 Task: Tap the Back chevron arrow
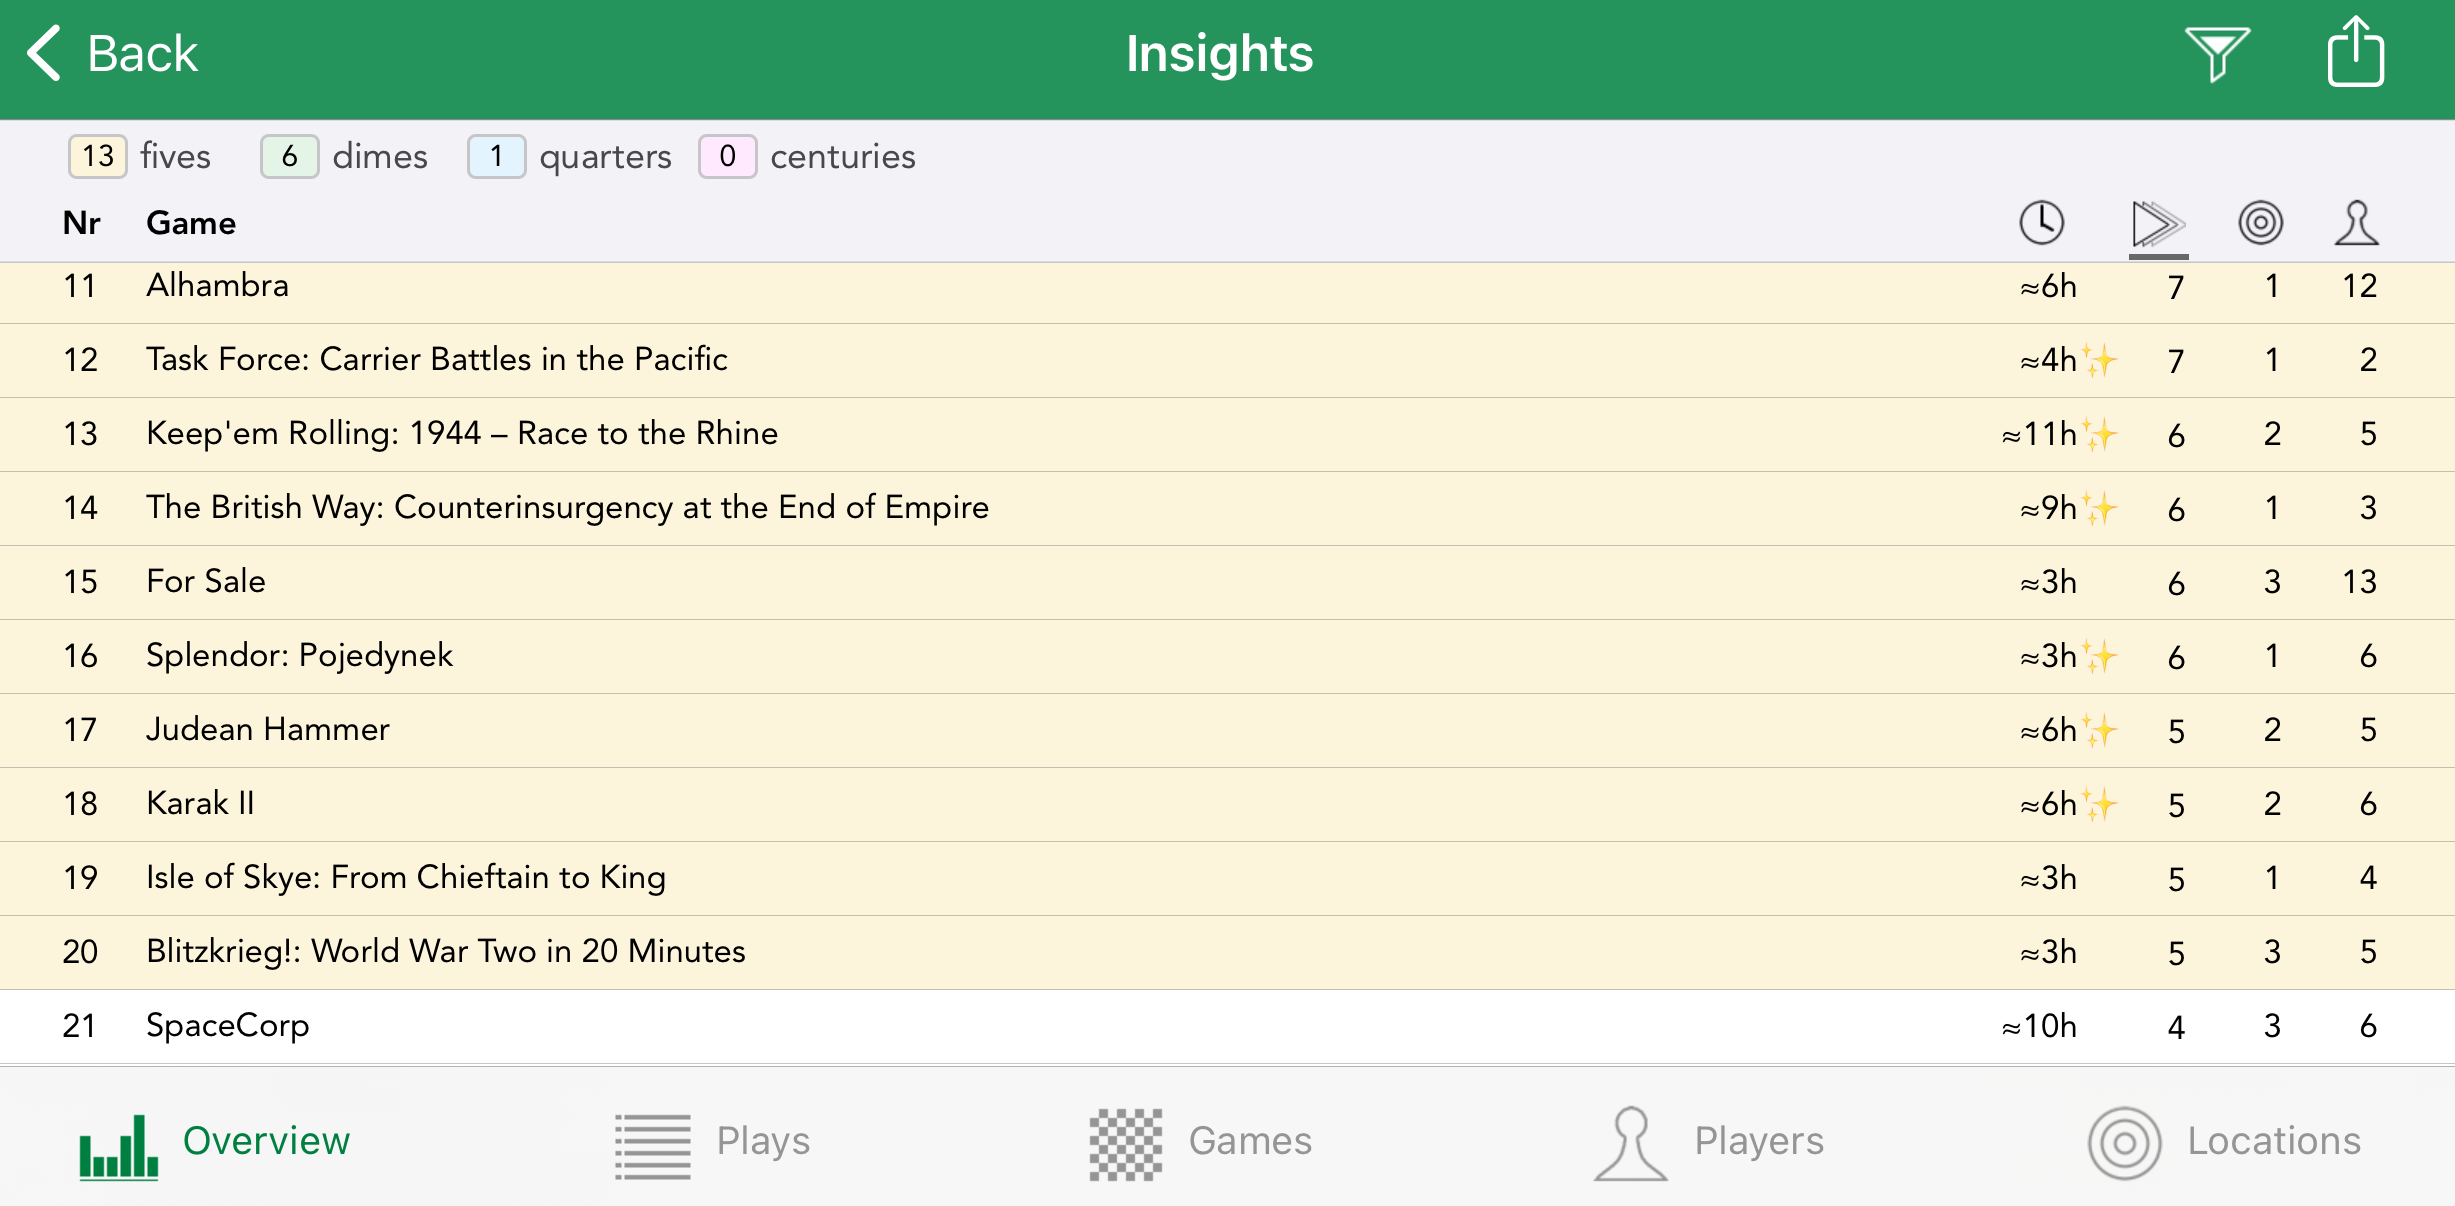click(45, 54)
